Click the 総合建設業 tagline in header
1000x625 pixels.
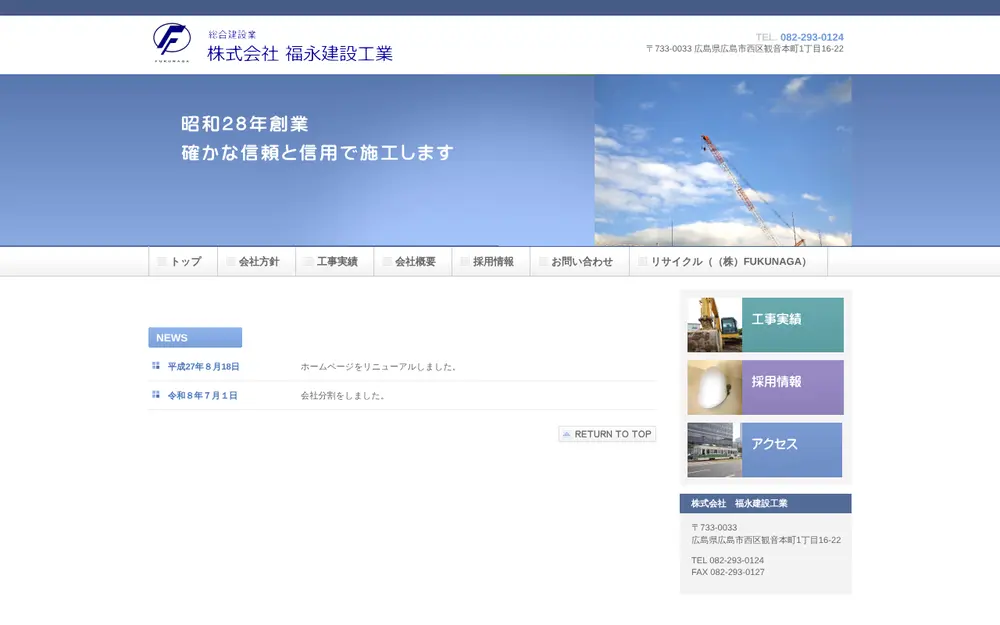232,34
